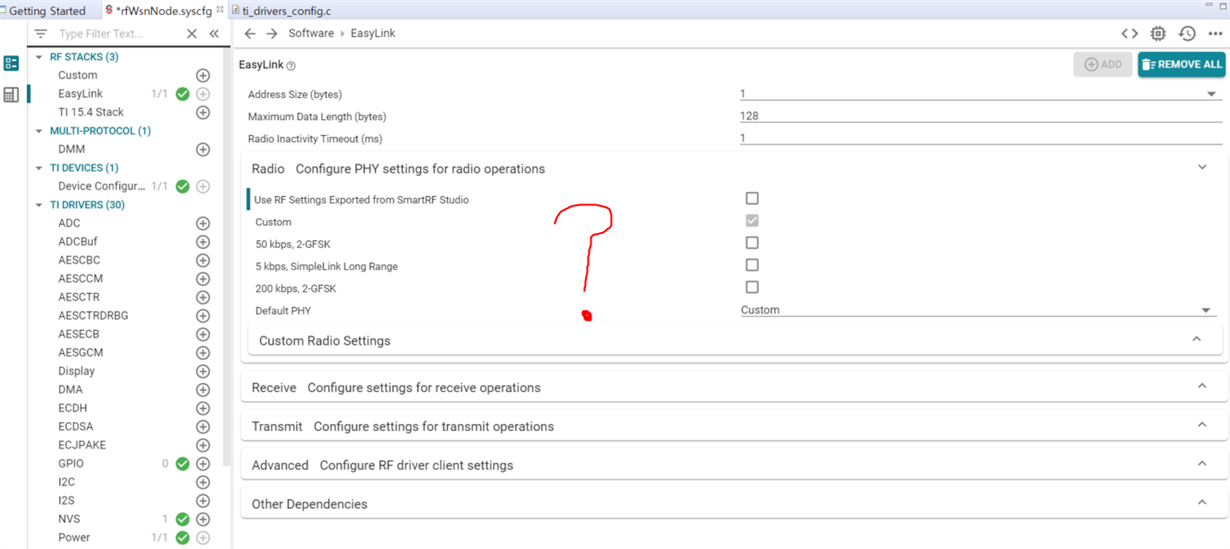Viewport: 1230px width, 549px height.
Task: Open the history icon in top toolbar
Action: pos(1187,33)
